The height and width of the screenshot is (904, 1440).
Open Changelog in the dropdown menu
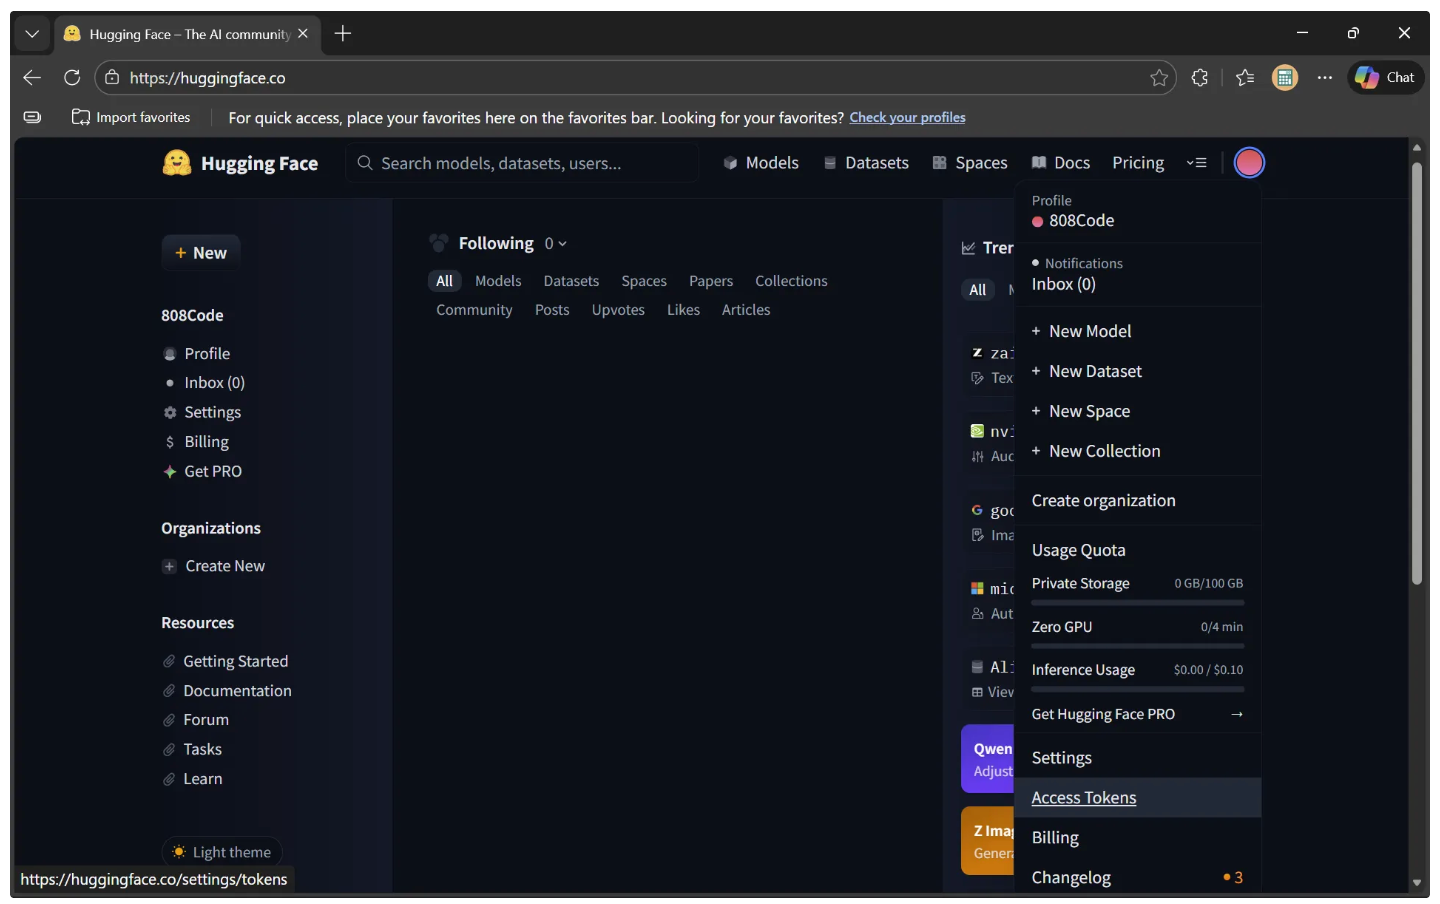click(1137, 878)
